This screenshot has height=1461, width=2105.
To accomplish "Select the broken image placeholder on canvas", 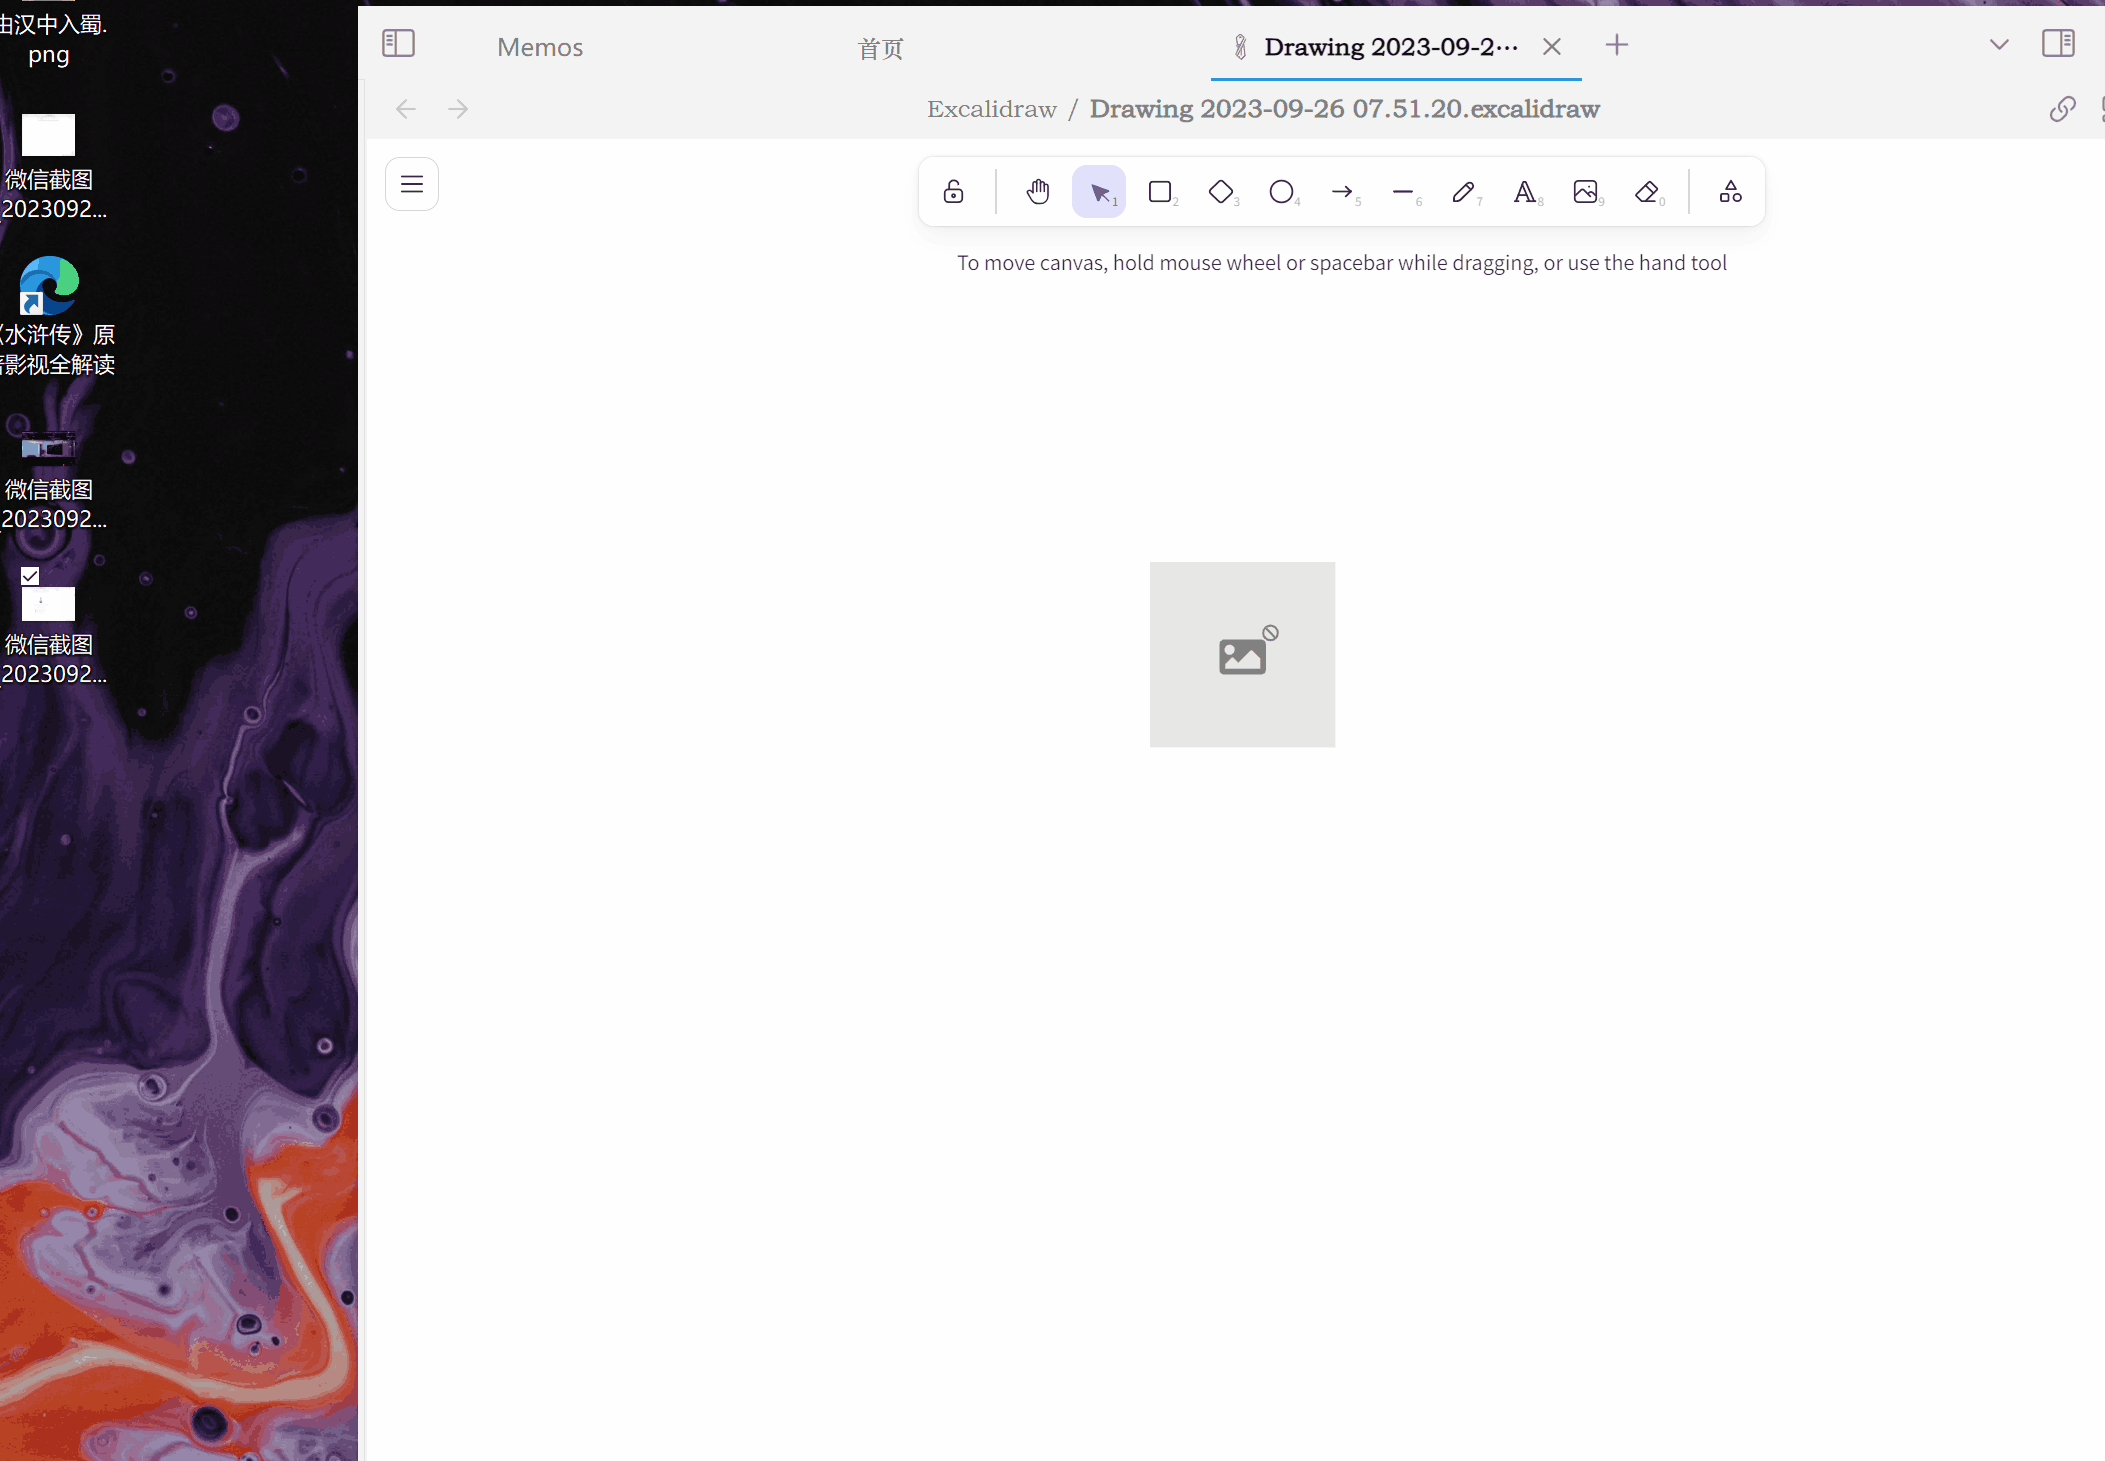I will [x=1242, y=654].
